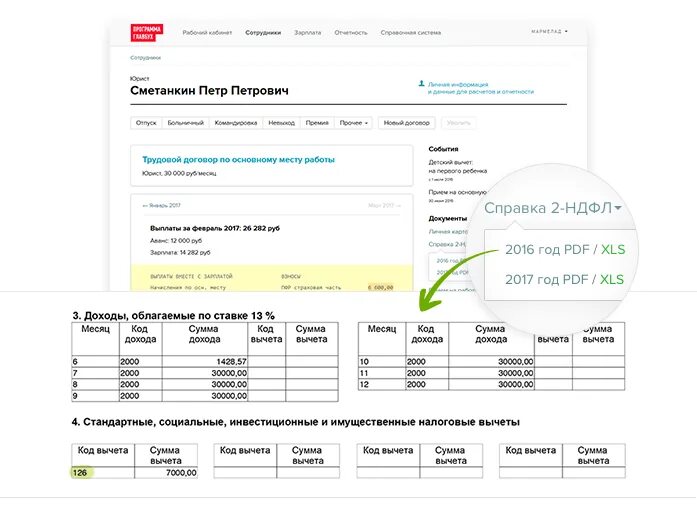Create a Новый договор
Image resolution: width=697 pixels, height=518 pixels.
pos(406,123)
